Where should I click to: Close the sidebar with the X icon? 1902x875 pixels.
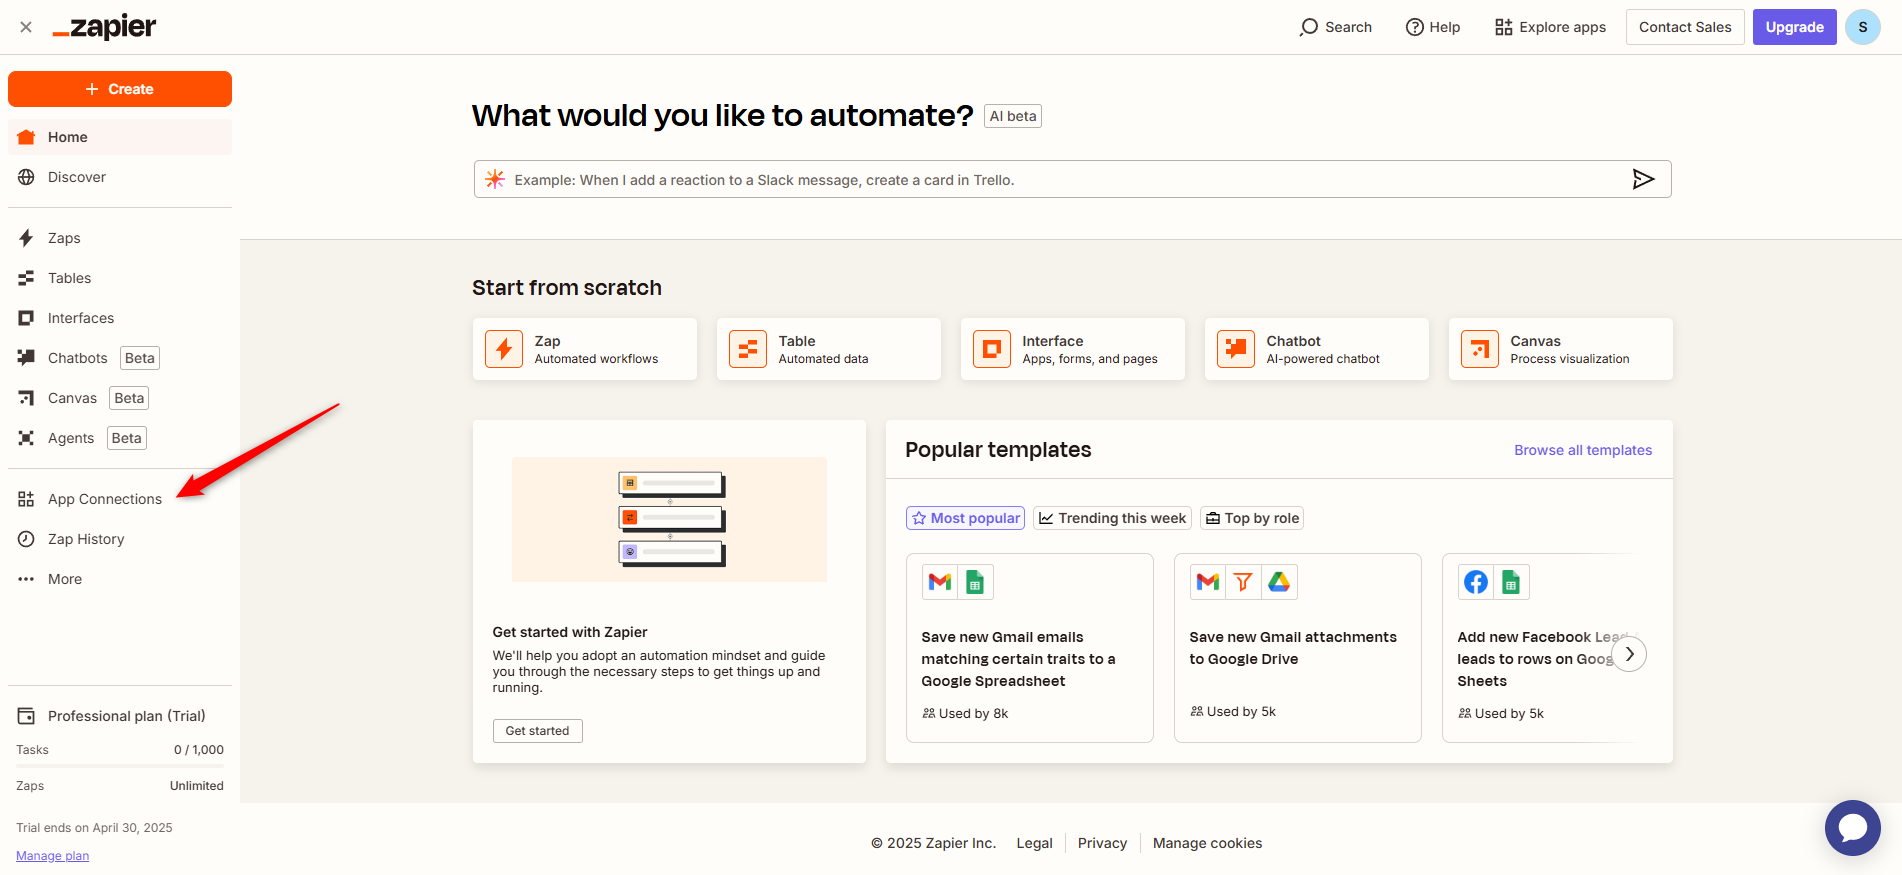26,27
